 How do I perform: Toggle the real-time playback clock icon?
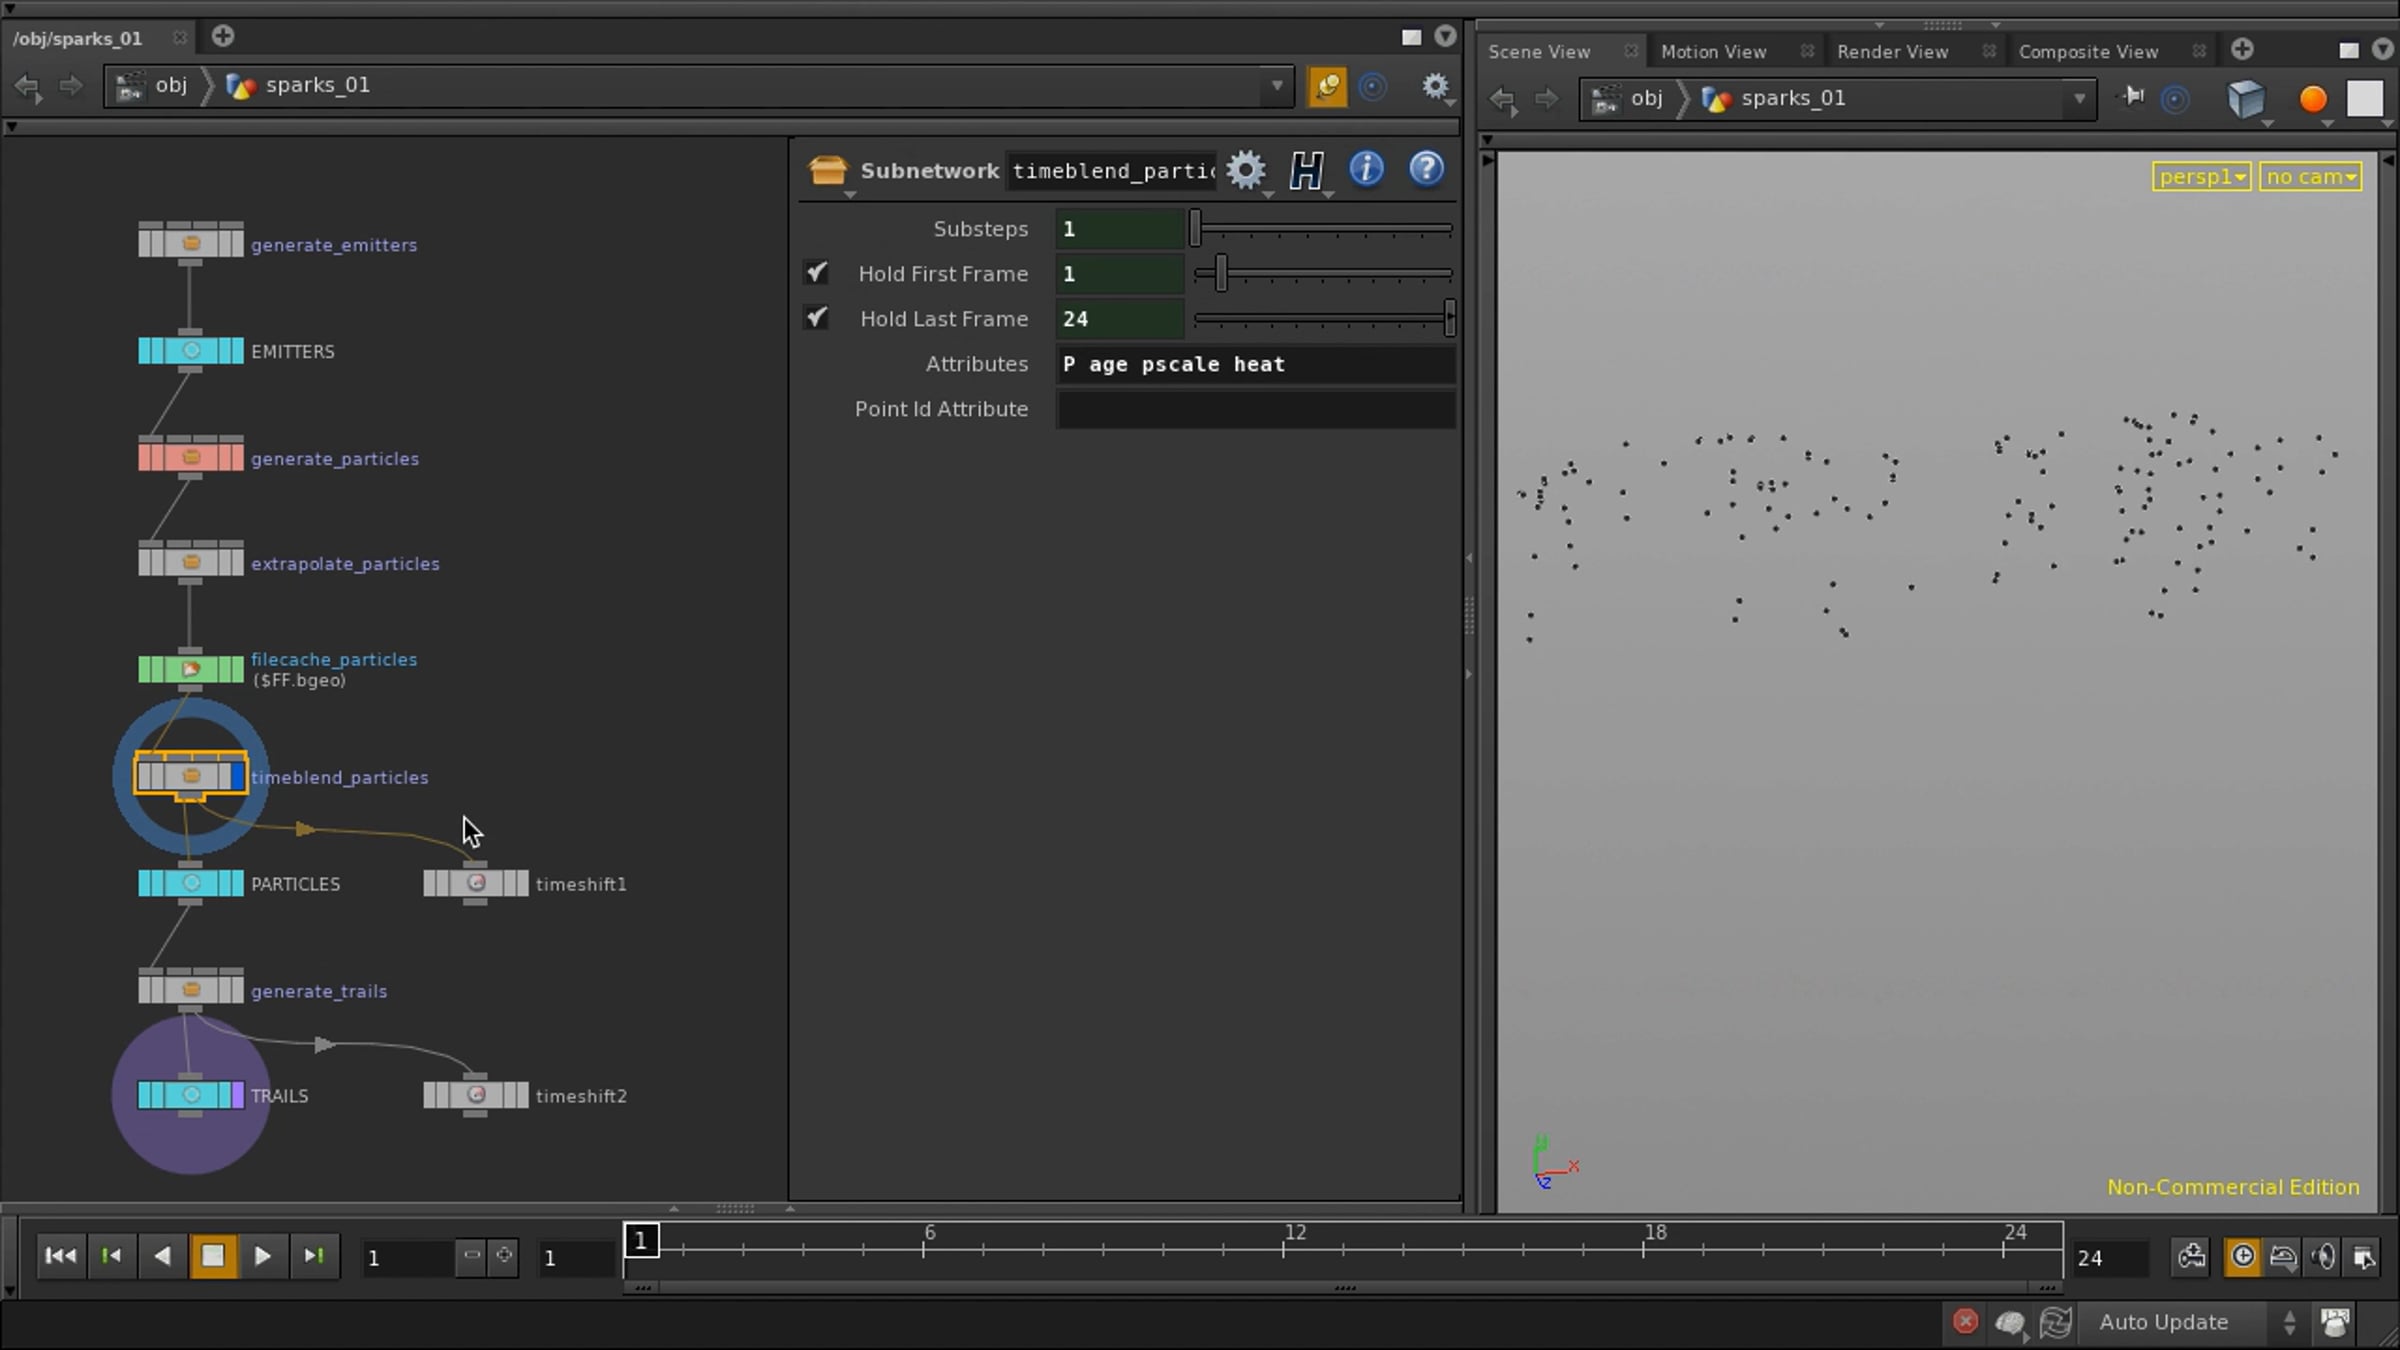coord(2243,1256)
